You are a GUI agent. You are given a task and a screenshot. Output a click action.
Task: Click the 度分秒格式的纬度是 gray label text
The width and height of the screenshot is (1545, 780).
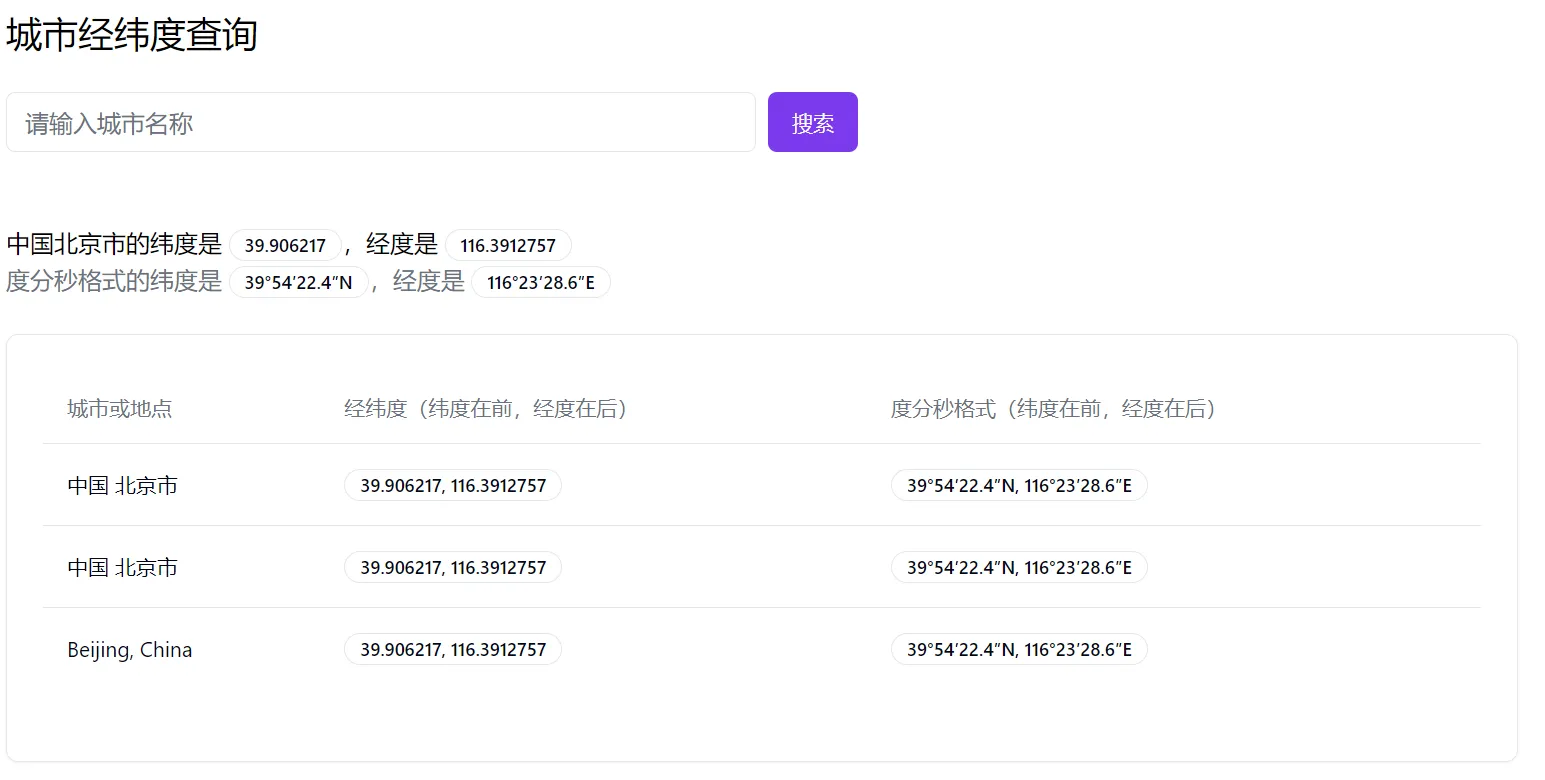114,282
